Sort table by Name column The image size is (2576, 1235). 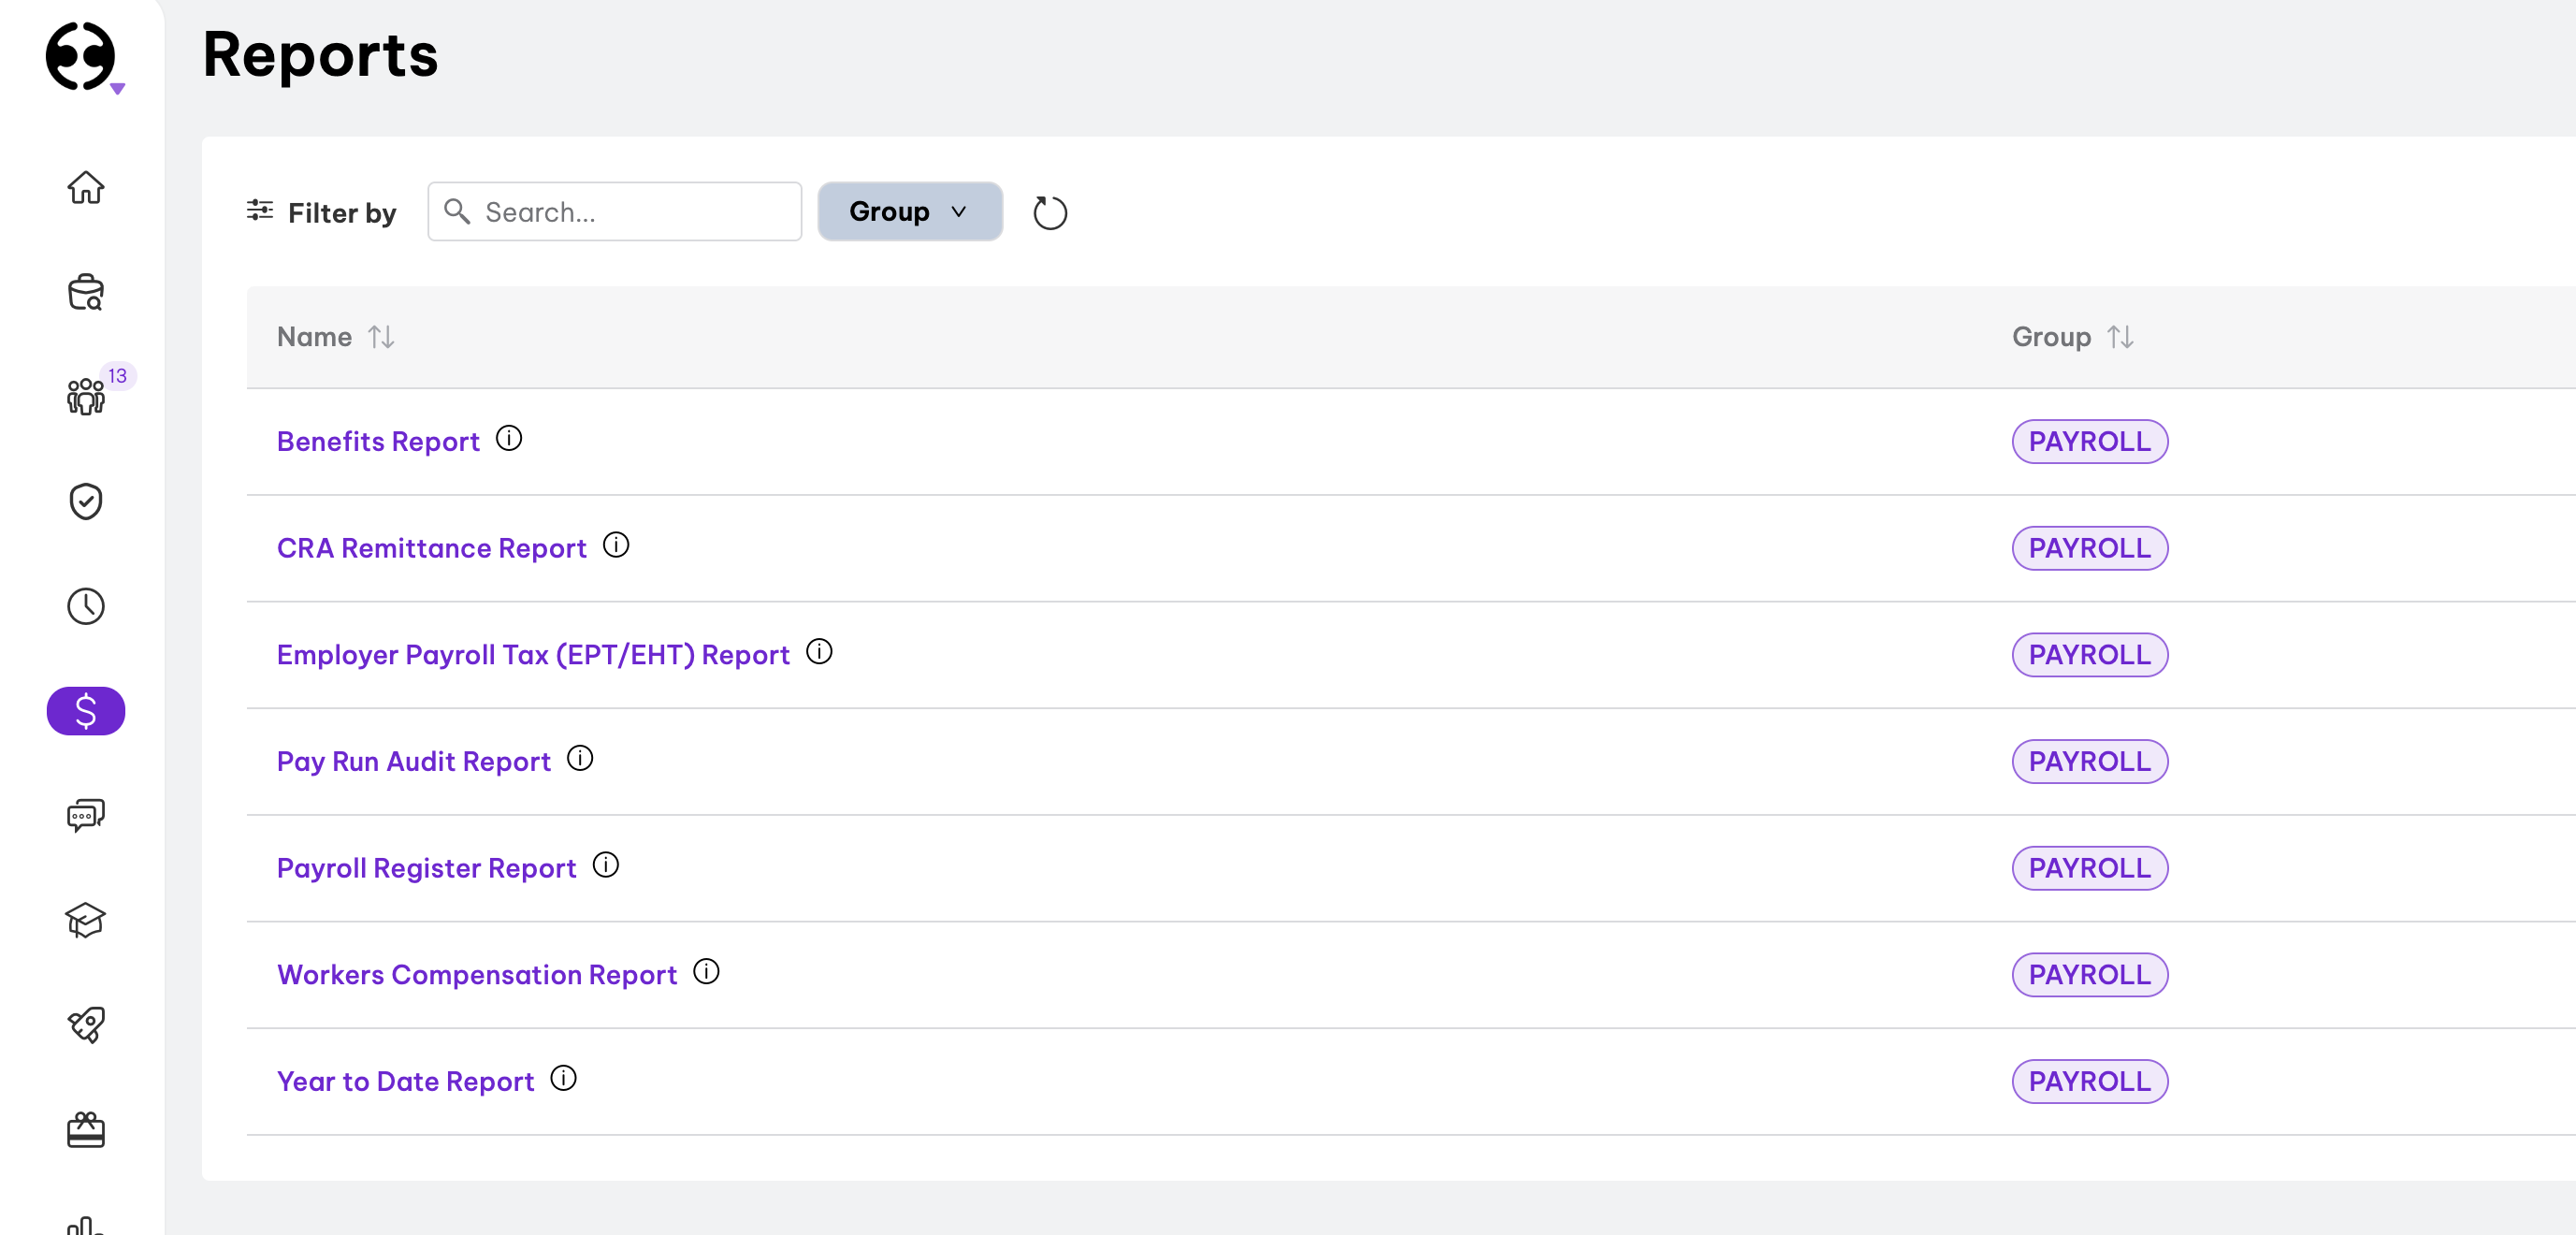(381, 337)
